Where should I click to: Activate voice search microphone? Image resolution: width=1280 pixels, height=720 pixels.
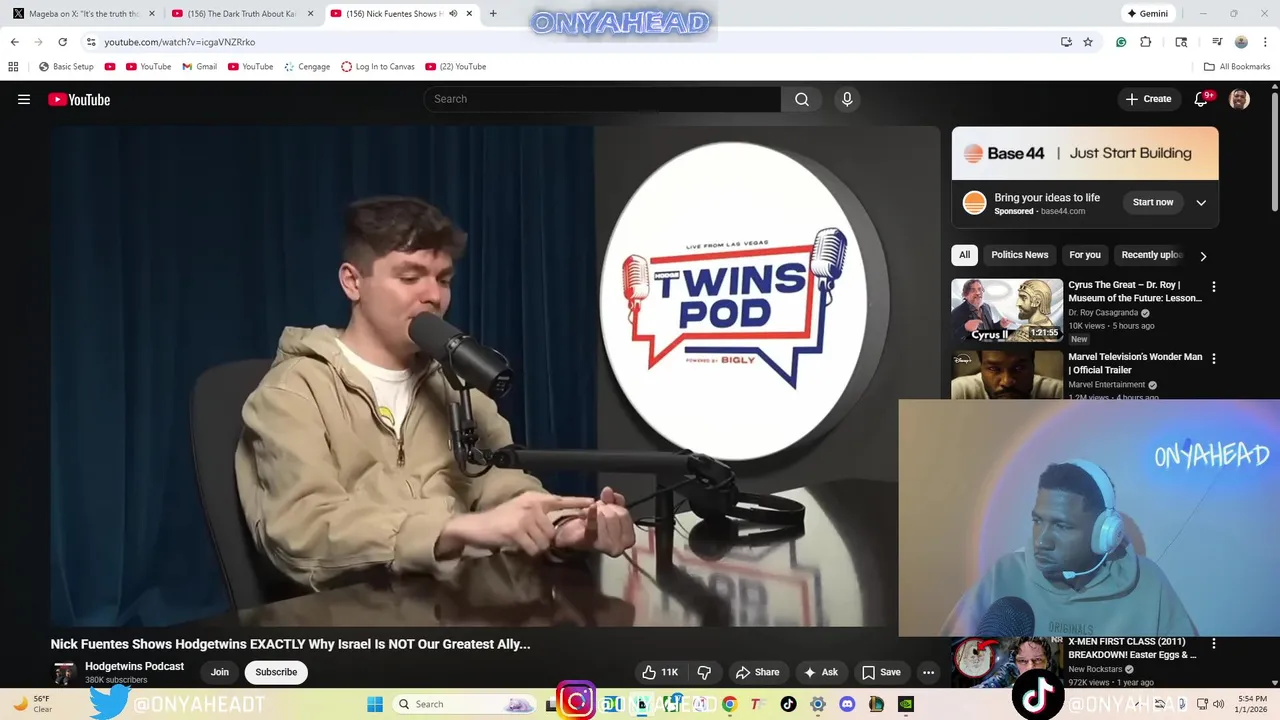click(847, 99)
